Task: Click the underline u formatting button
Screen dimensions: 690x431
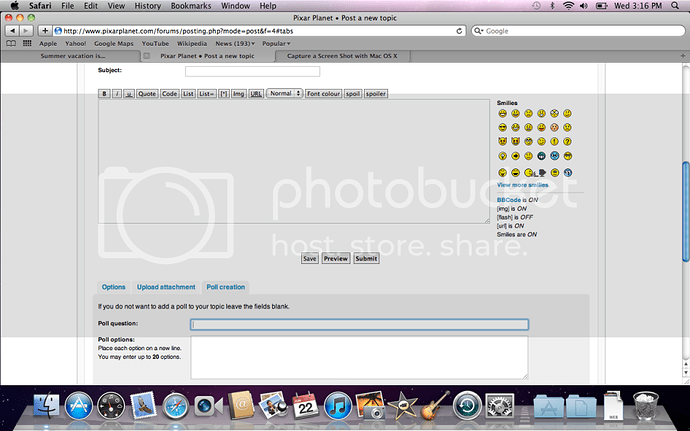Action: click(x=129, y=93)
